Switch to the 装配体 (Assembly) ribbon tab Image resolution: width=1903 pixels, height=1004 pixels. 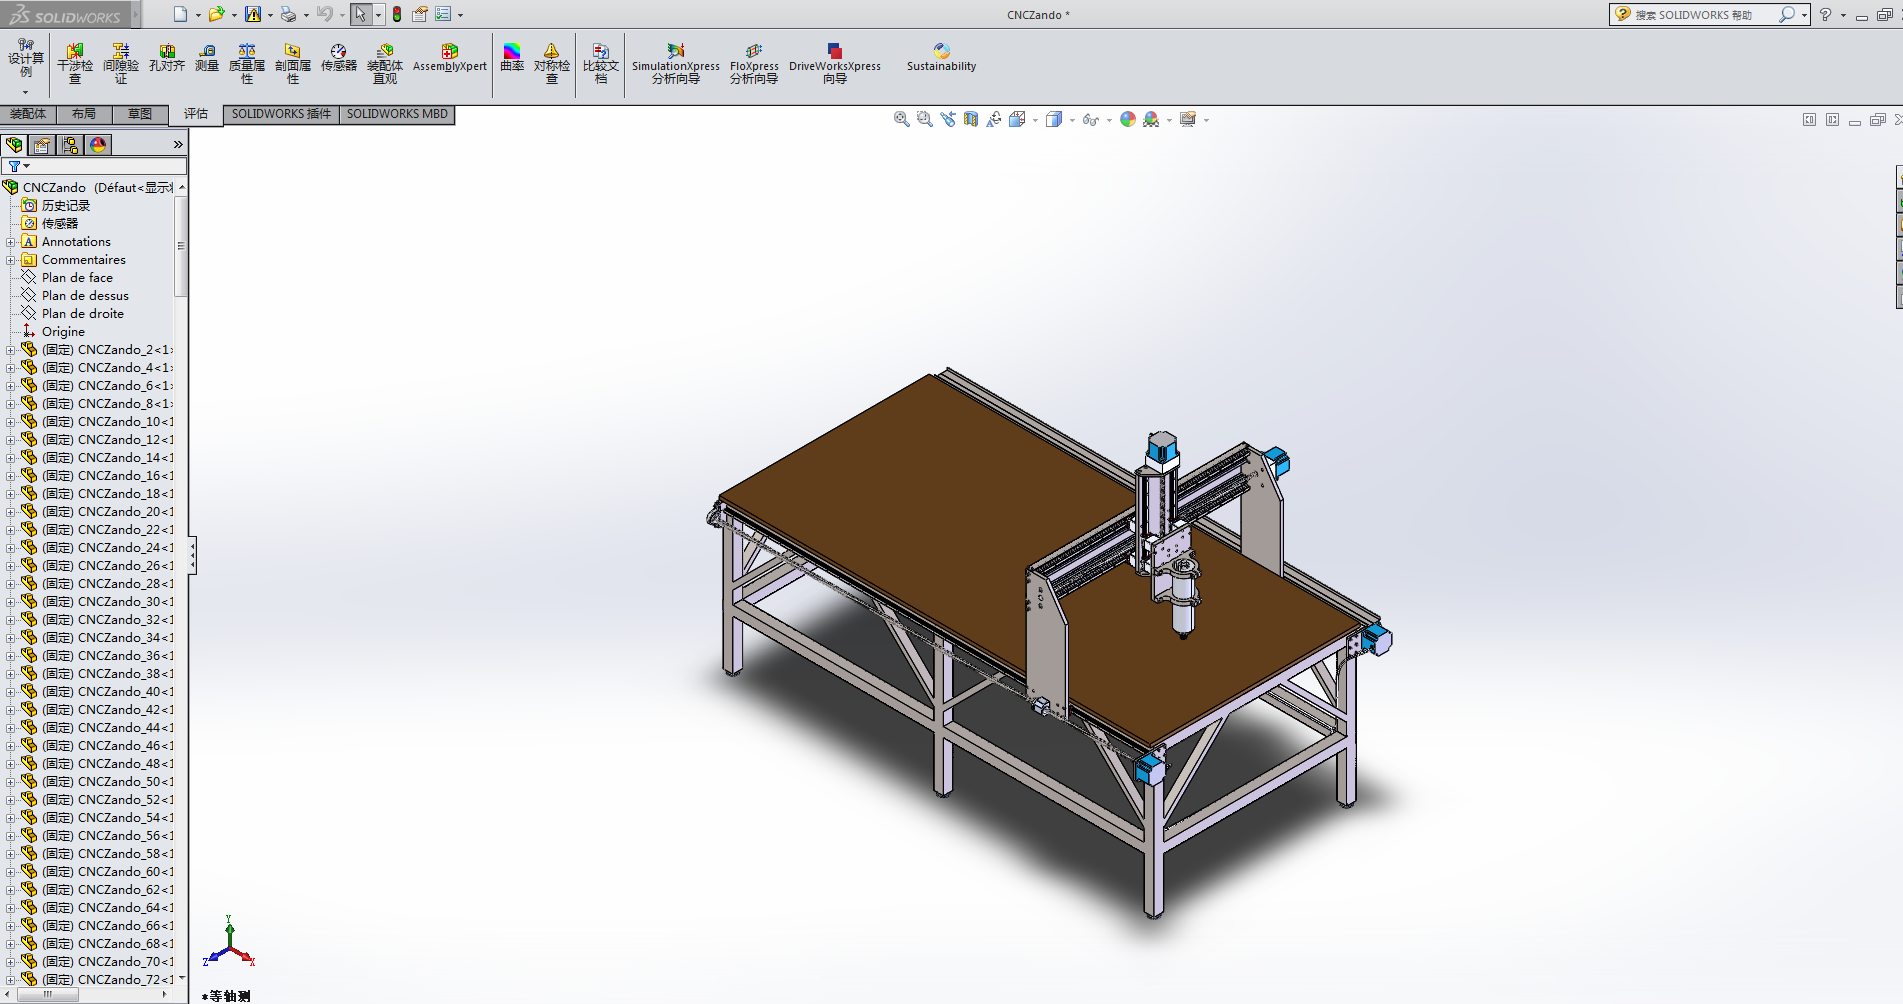coord(28,114)
